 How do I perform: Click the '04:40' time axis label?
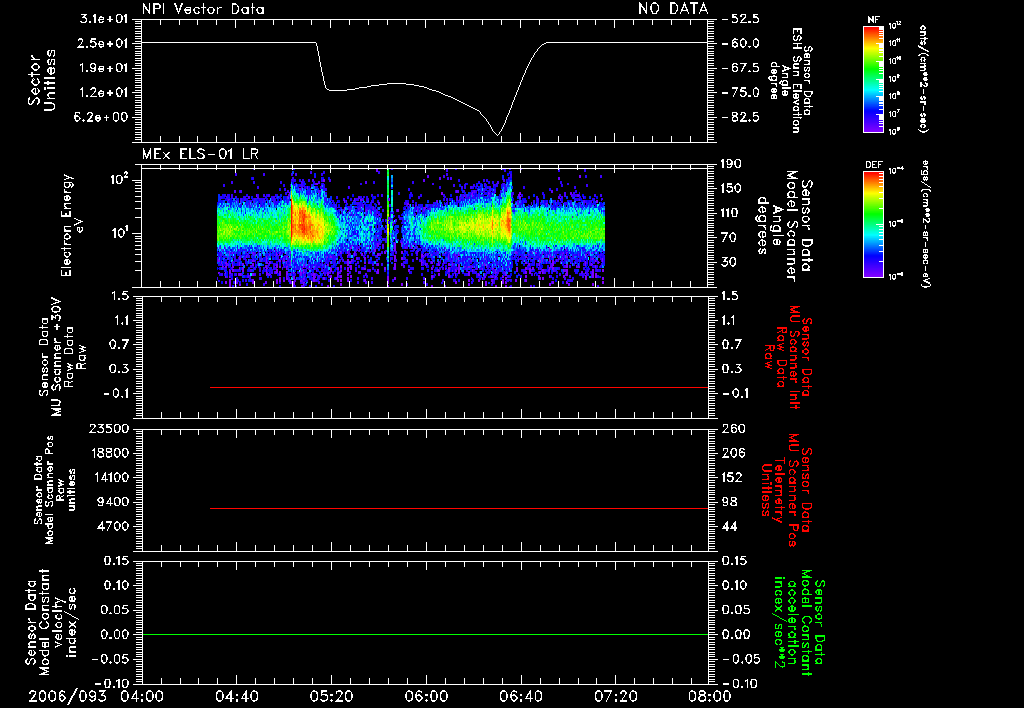(x=236, y=696)
